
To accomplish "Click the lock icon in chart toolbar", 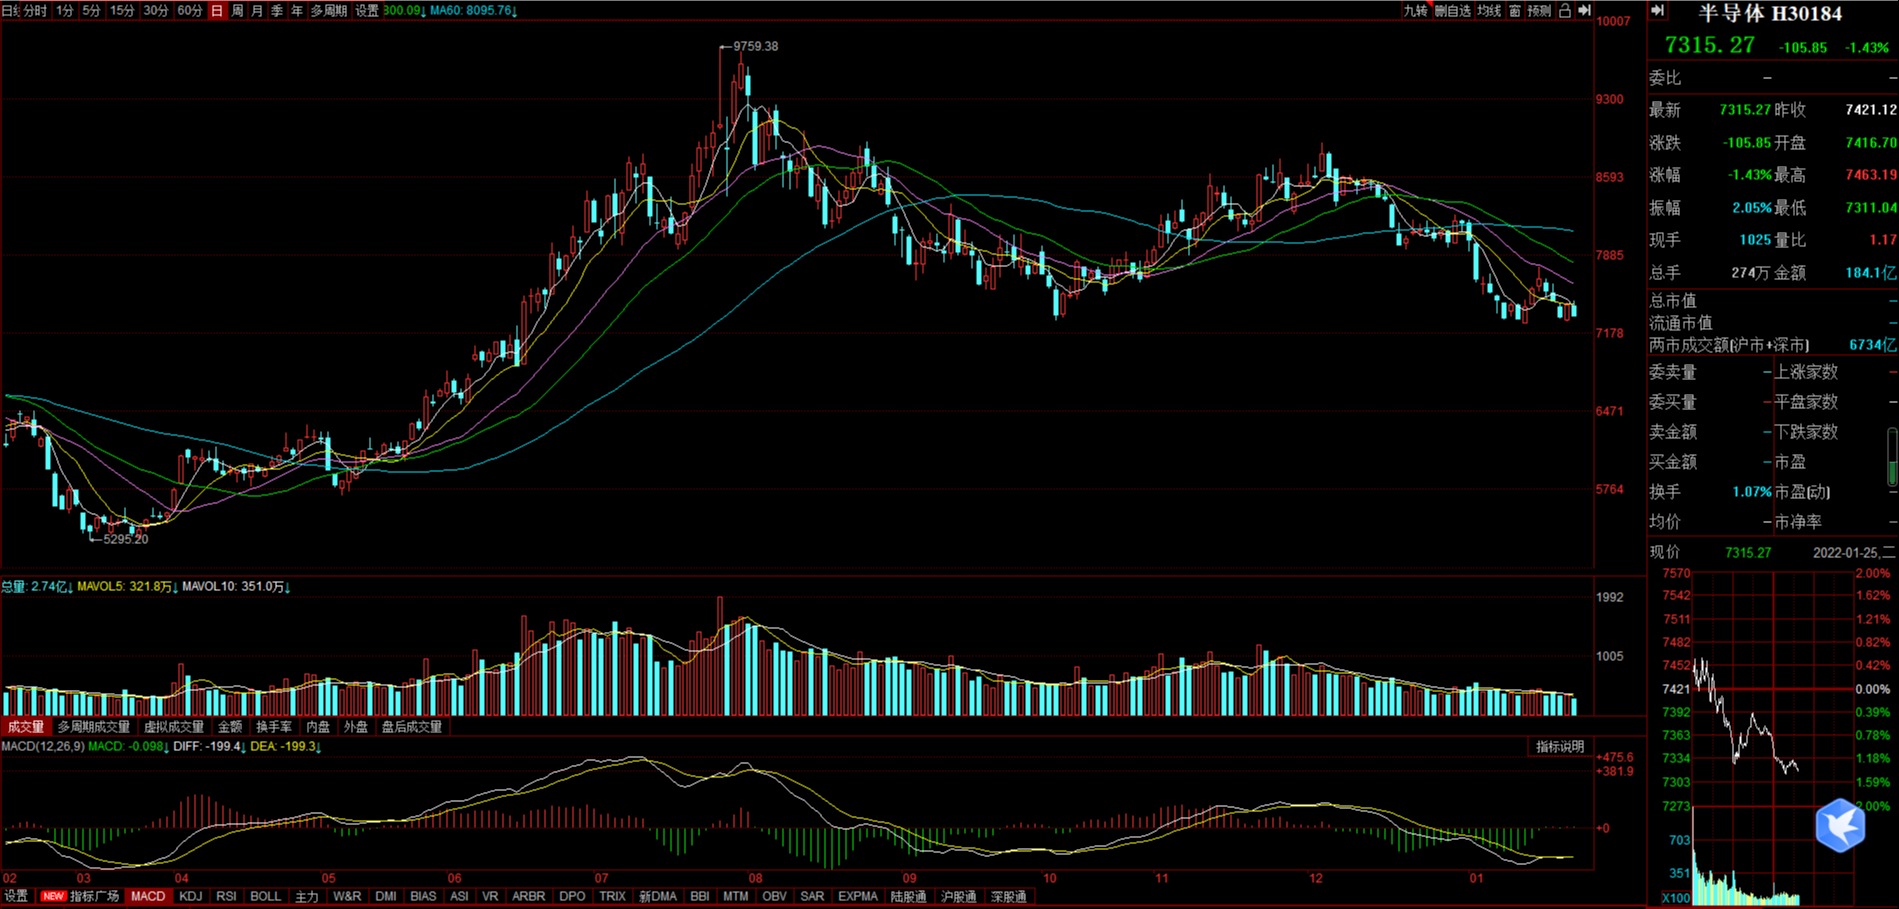I will [x=1564, y=10].
